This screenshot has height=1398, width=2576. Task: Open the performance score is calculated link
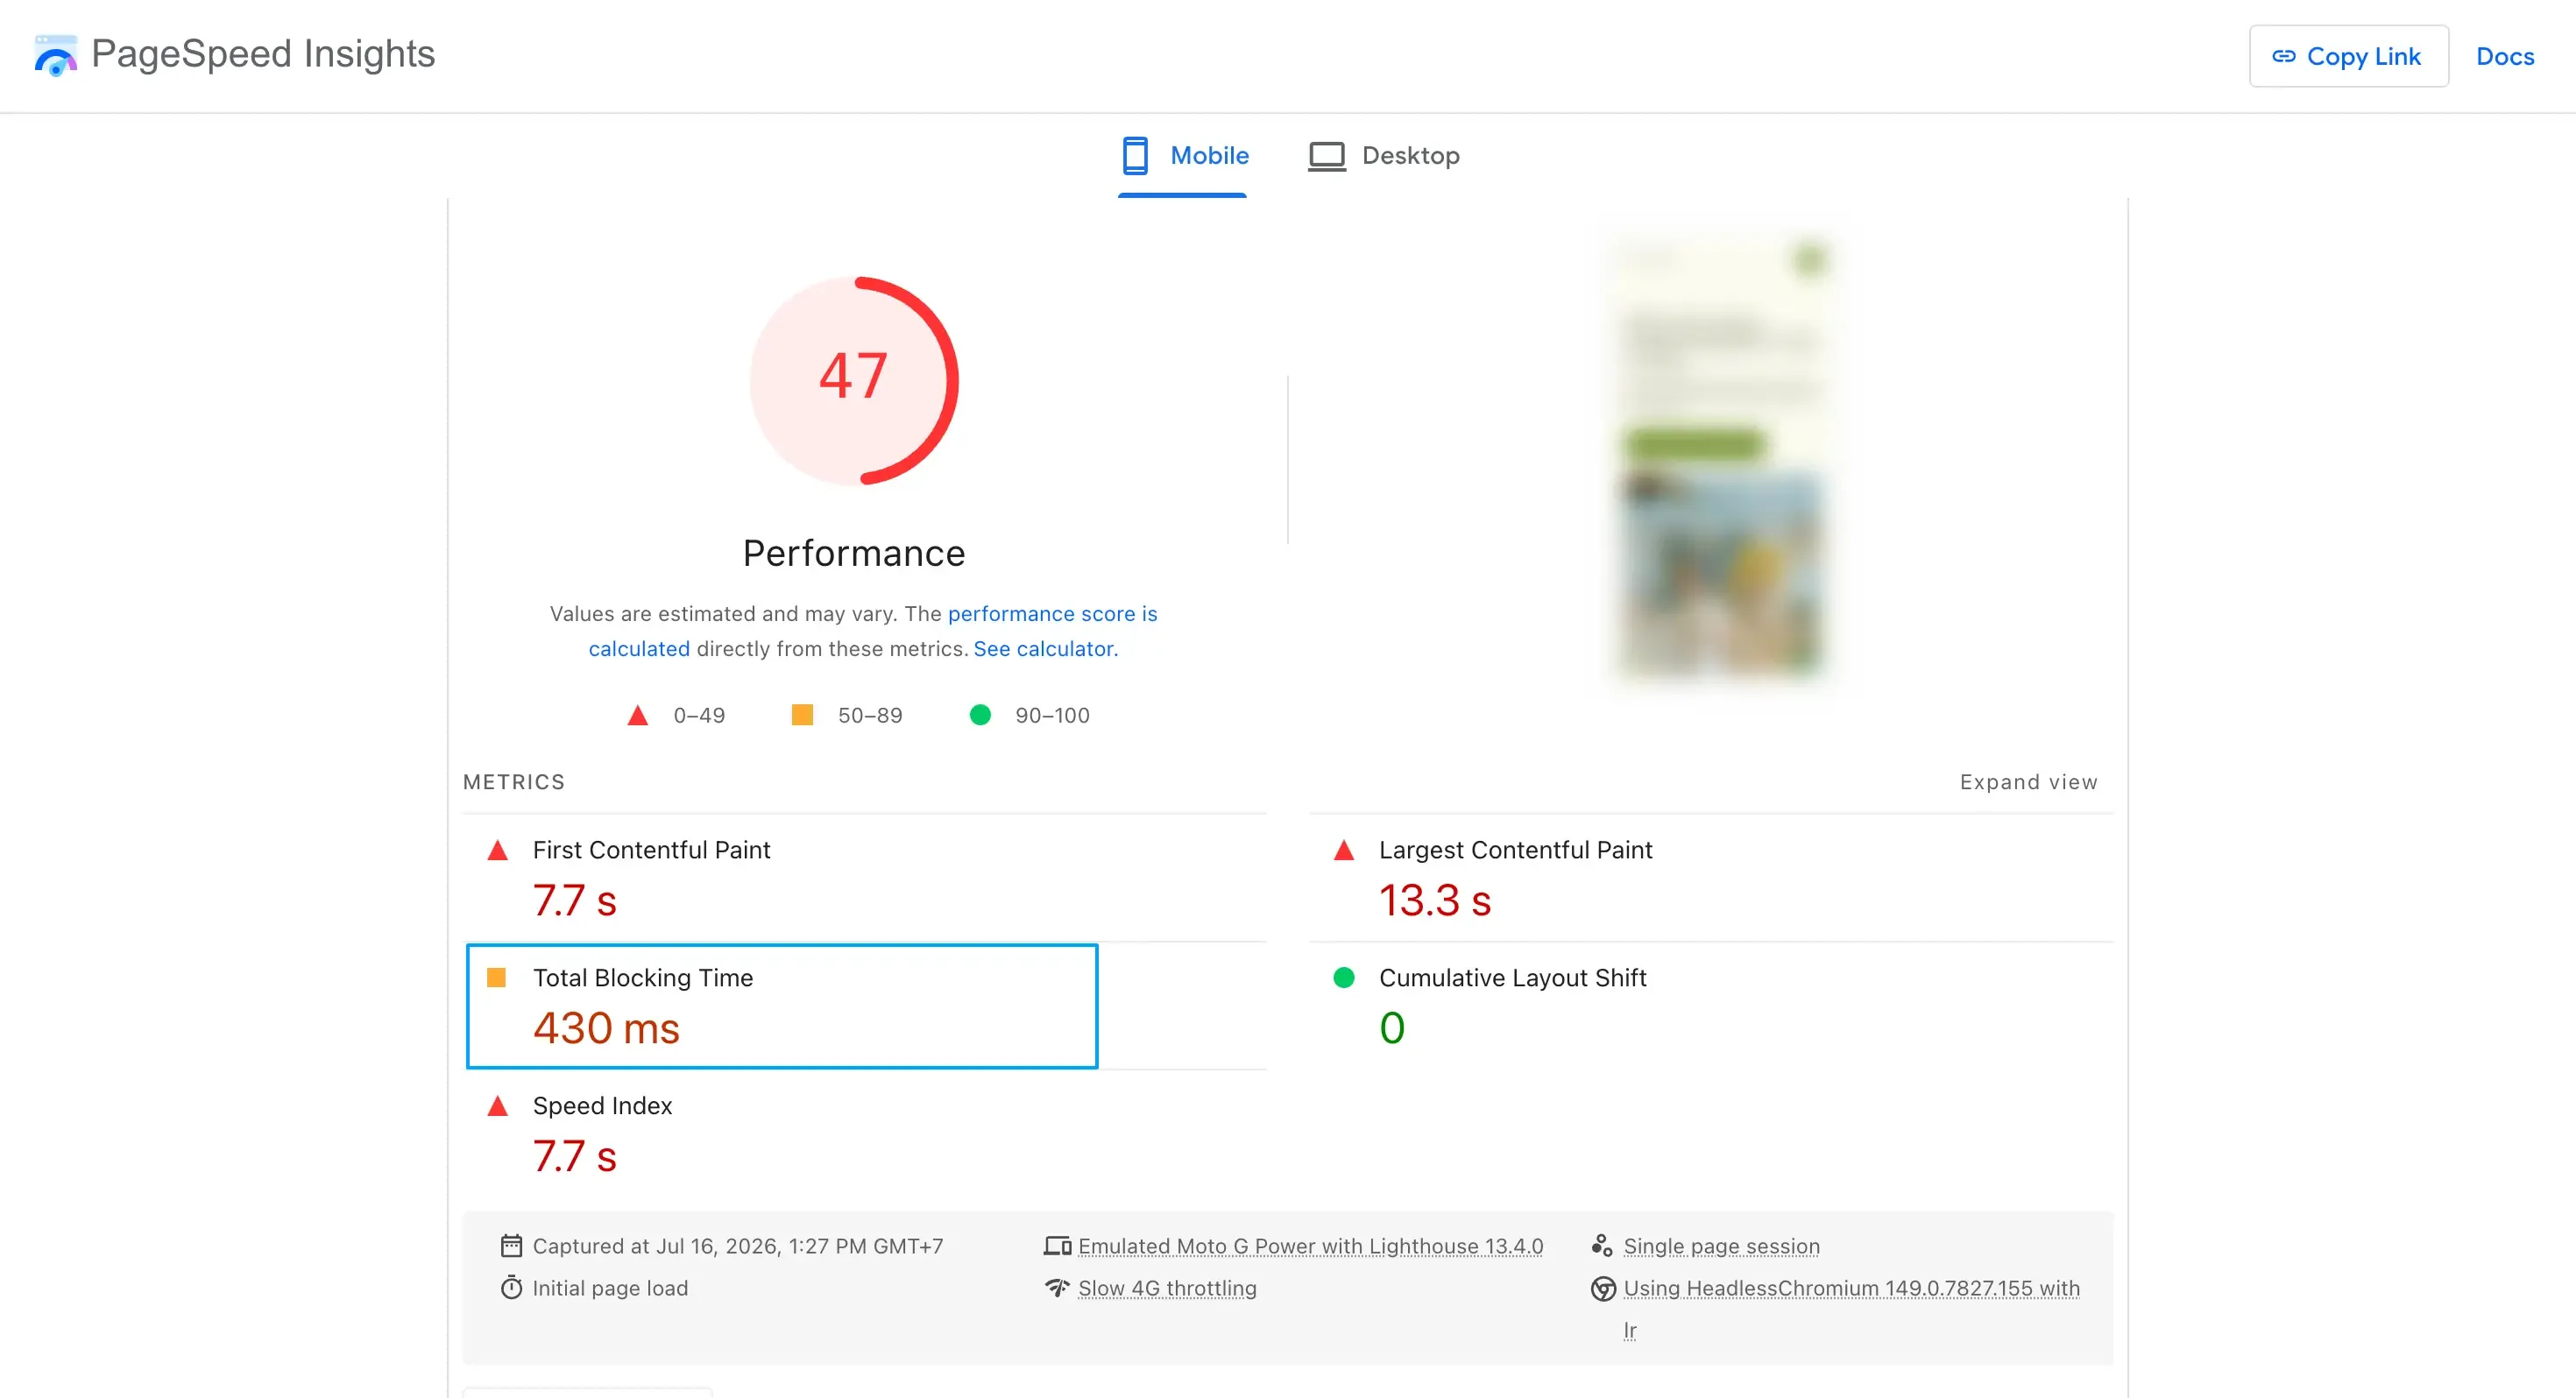coord(1052,614)
